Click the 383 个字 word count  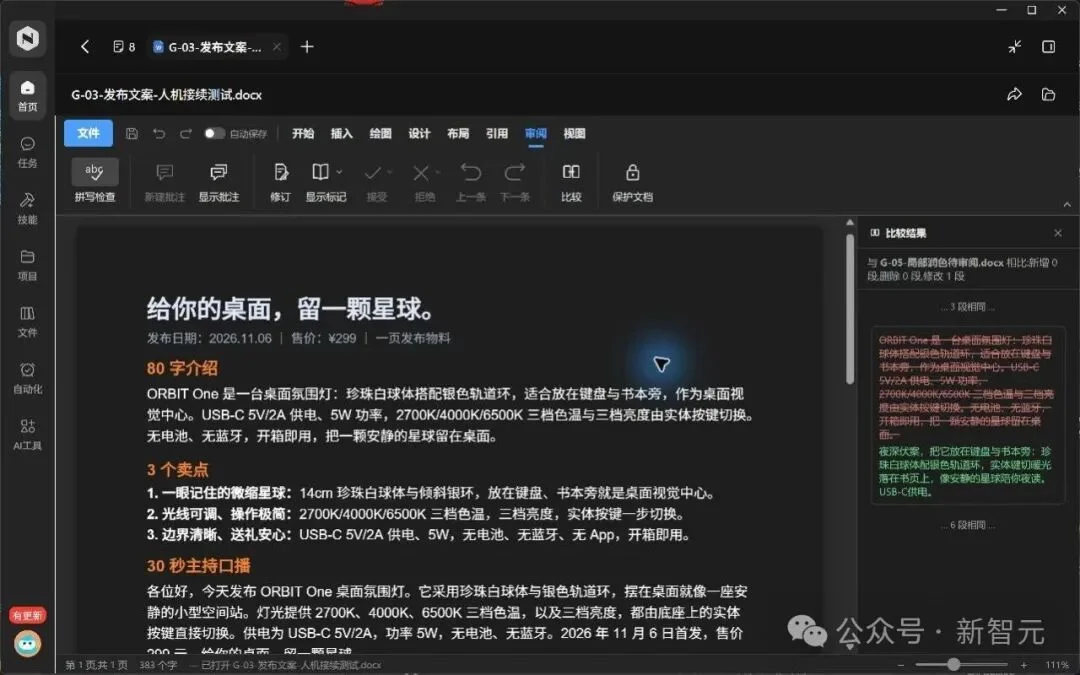click(x=158, y=665)
